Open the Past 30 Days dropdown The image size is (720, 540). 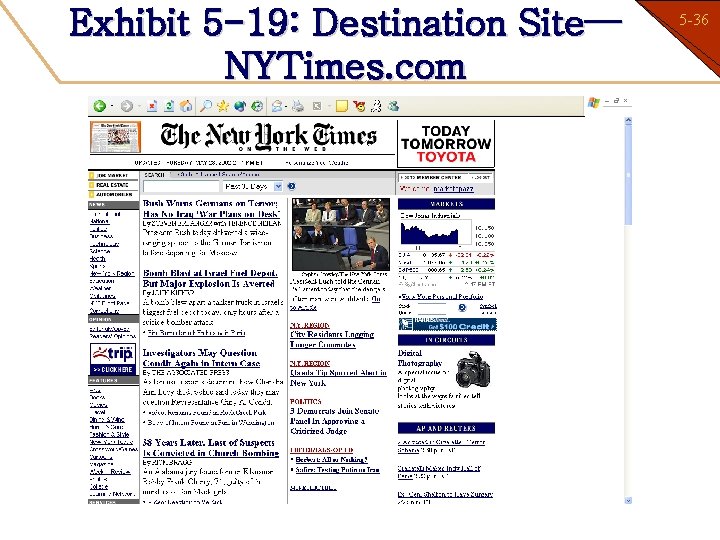(253, 186)
